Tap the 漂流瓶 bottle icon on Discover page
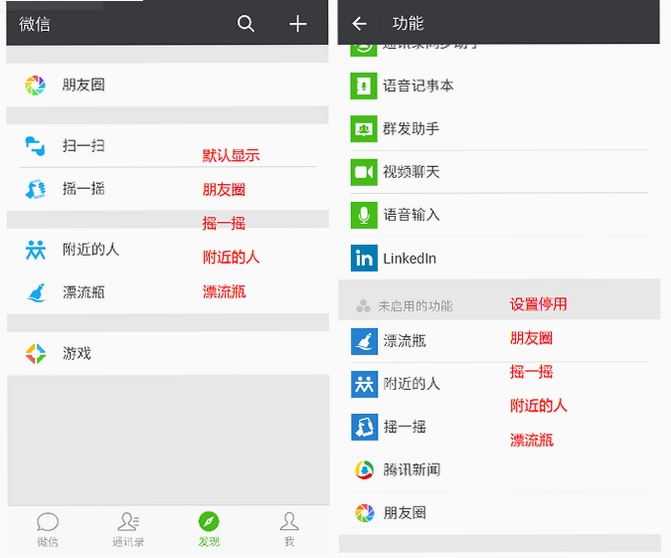Viewport: 671px width, 558px height. (36, 293)
